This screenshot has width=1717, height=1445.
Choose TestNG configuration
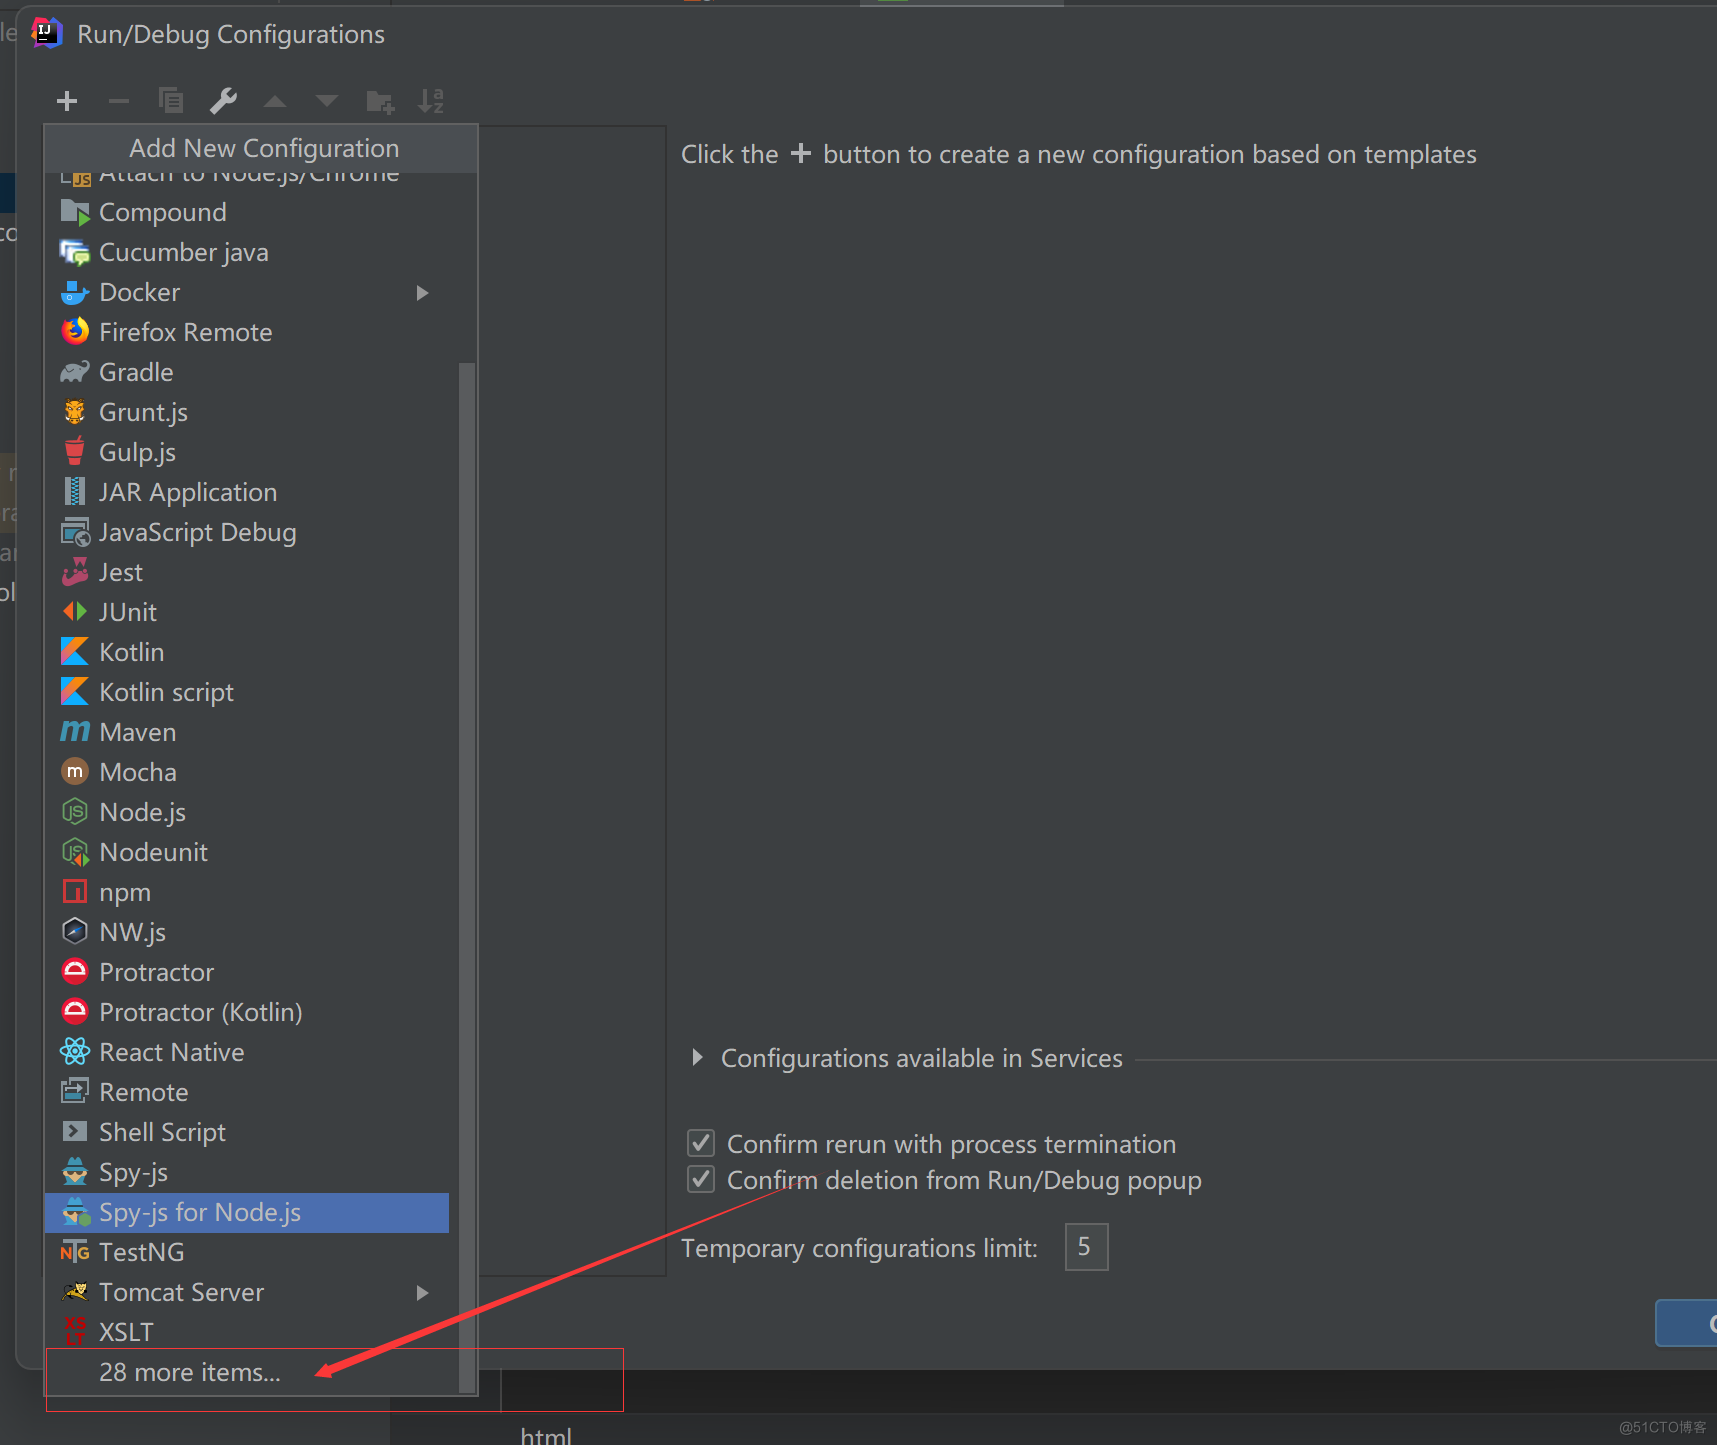(x=247, y=1252)
